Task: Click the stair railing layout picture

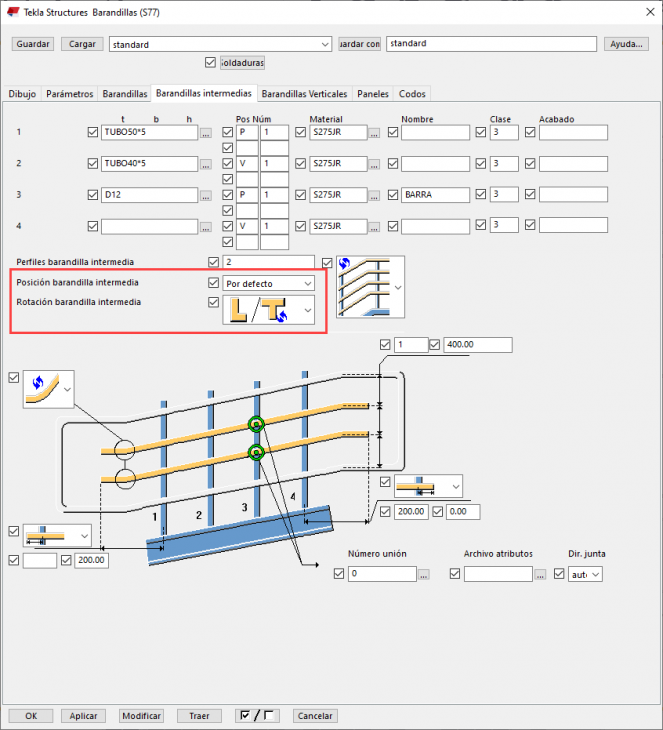Action: pos(365,287)
